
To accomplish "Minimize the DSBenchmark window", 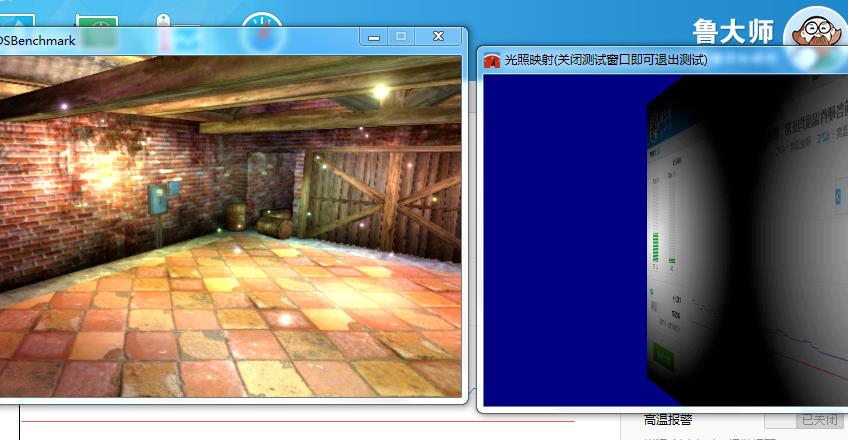I will [x=374, y=37].
